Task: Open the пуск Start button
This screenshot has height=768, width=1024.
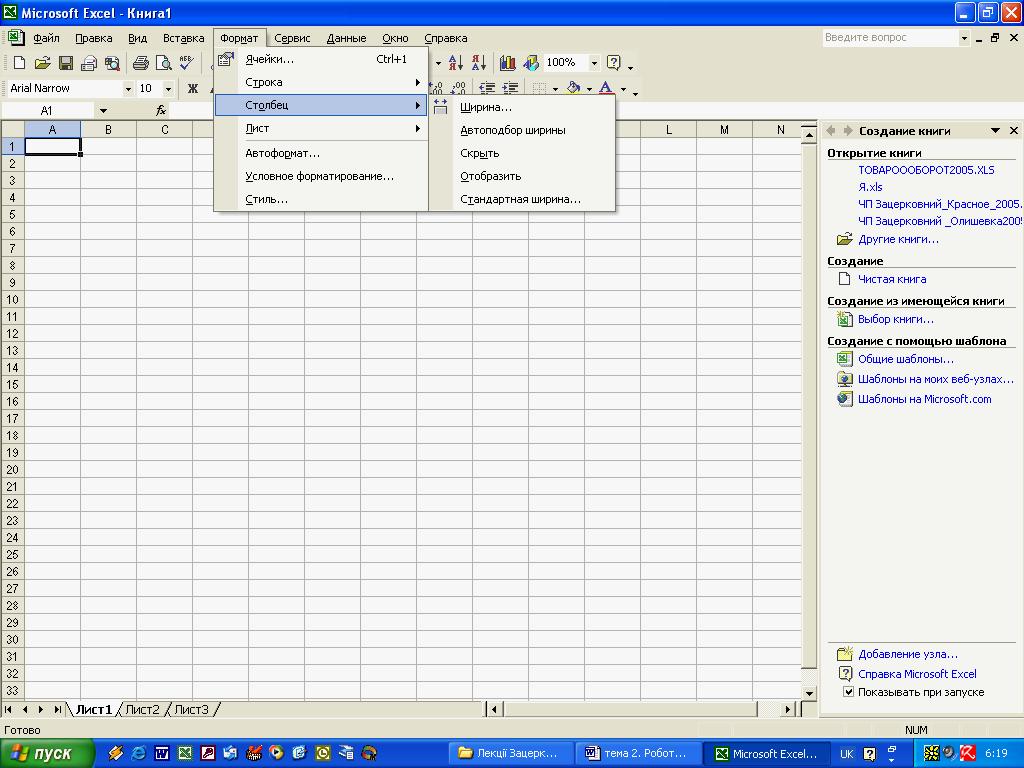Action: click(47, 754)
